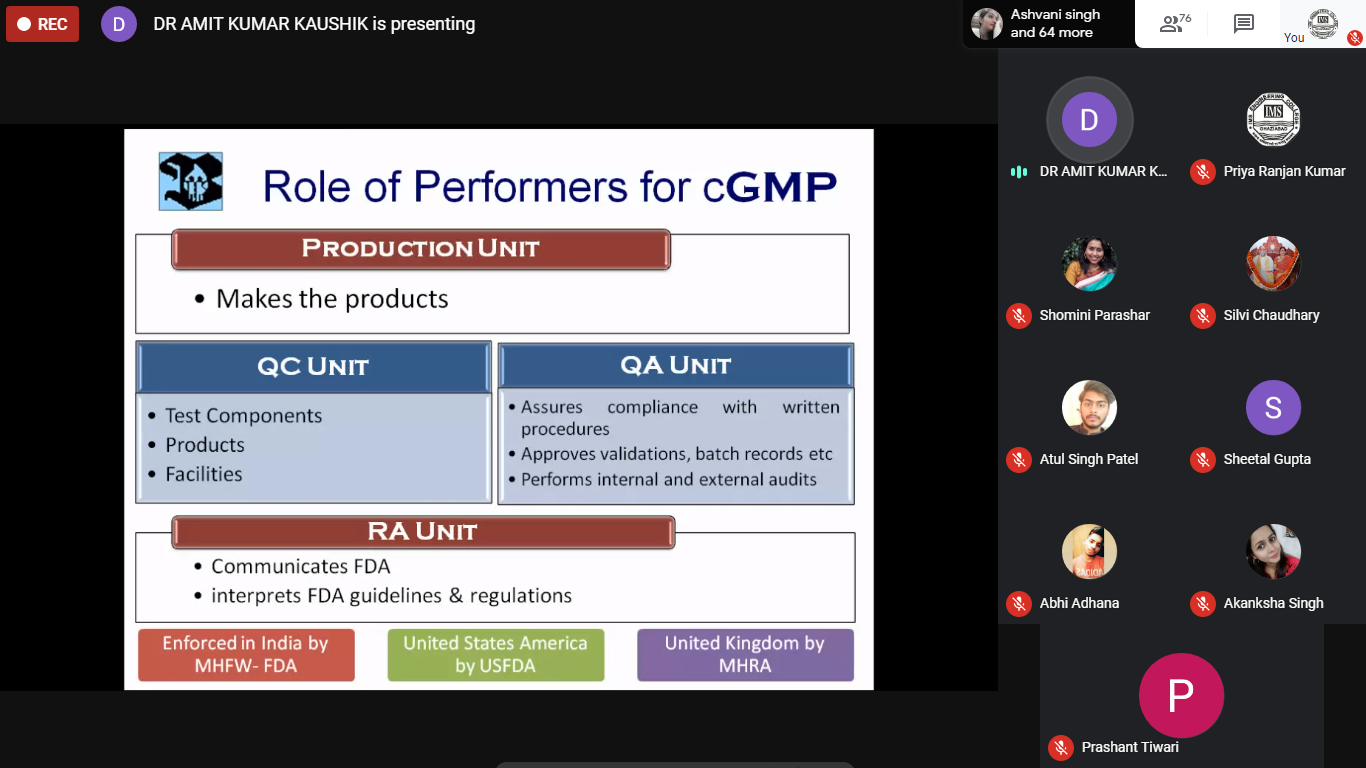Click Shomini Parashar's muted microphone icon

point(1018,316)
